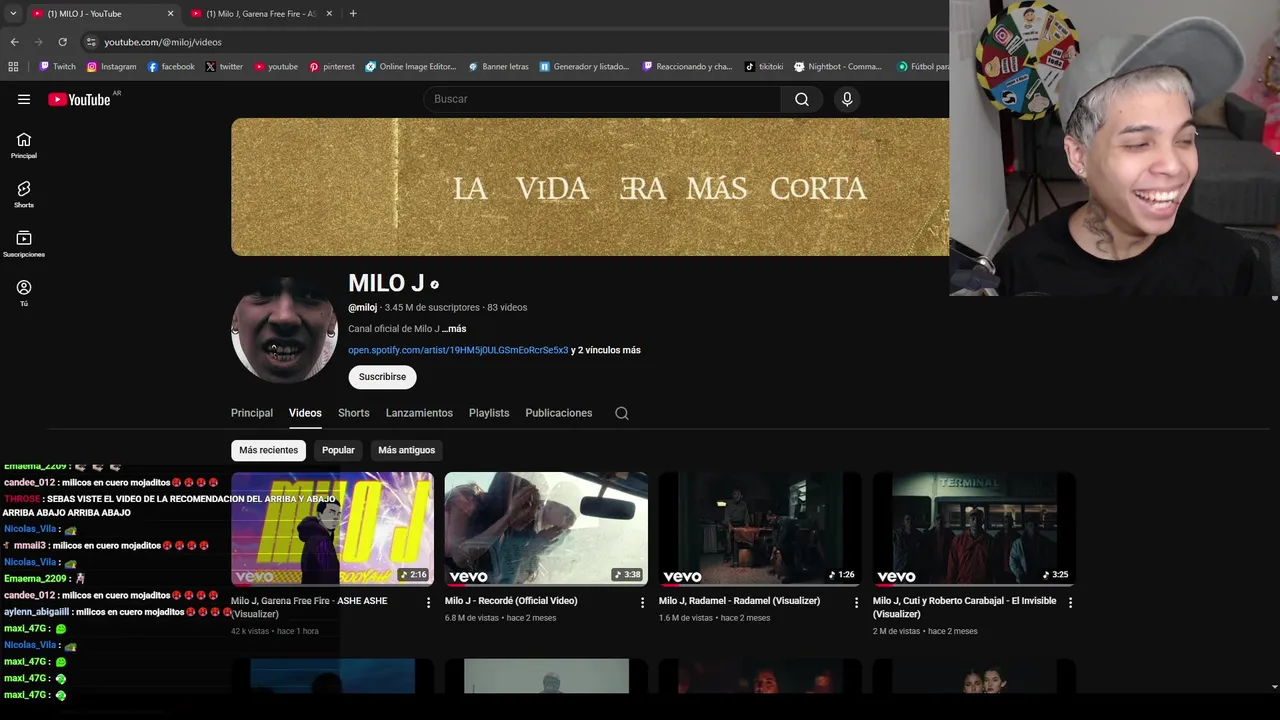The height and width of the screenshot is (720, 1280).
Task: Open Publicaciones channel tab
Action: click(559, 413)
